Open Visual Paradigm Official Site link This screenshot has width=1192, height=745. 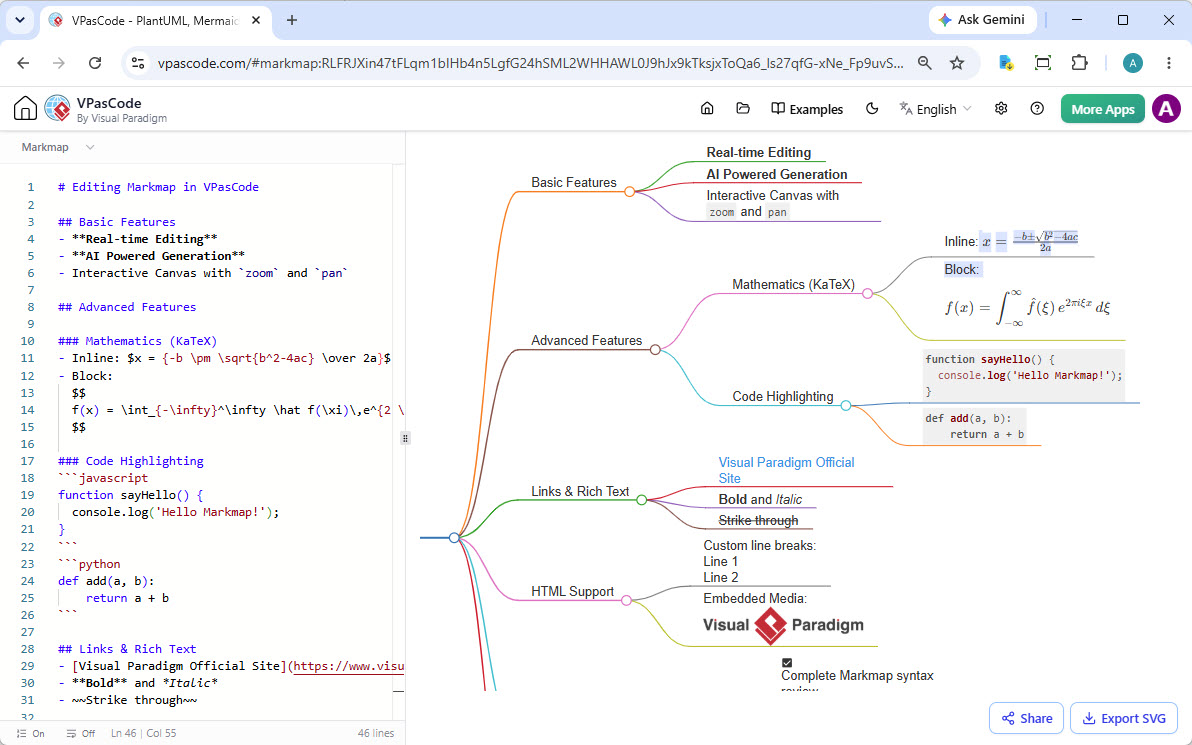tap(786, 471)
